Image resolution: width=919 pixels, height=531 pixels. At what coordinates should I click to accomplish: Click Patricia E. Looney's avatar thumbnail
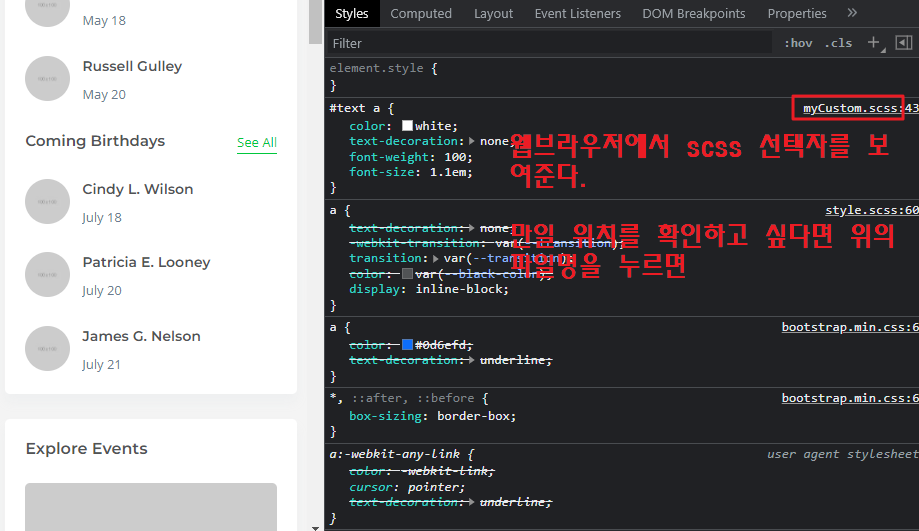[x=47, y=275]
